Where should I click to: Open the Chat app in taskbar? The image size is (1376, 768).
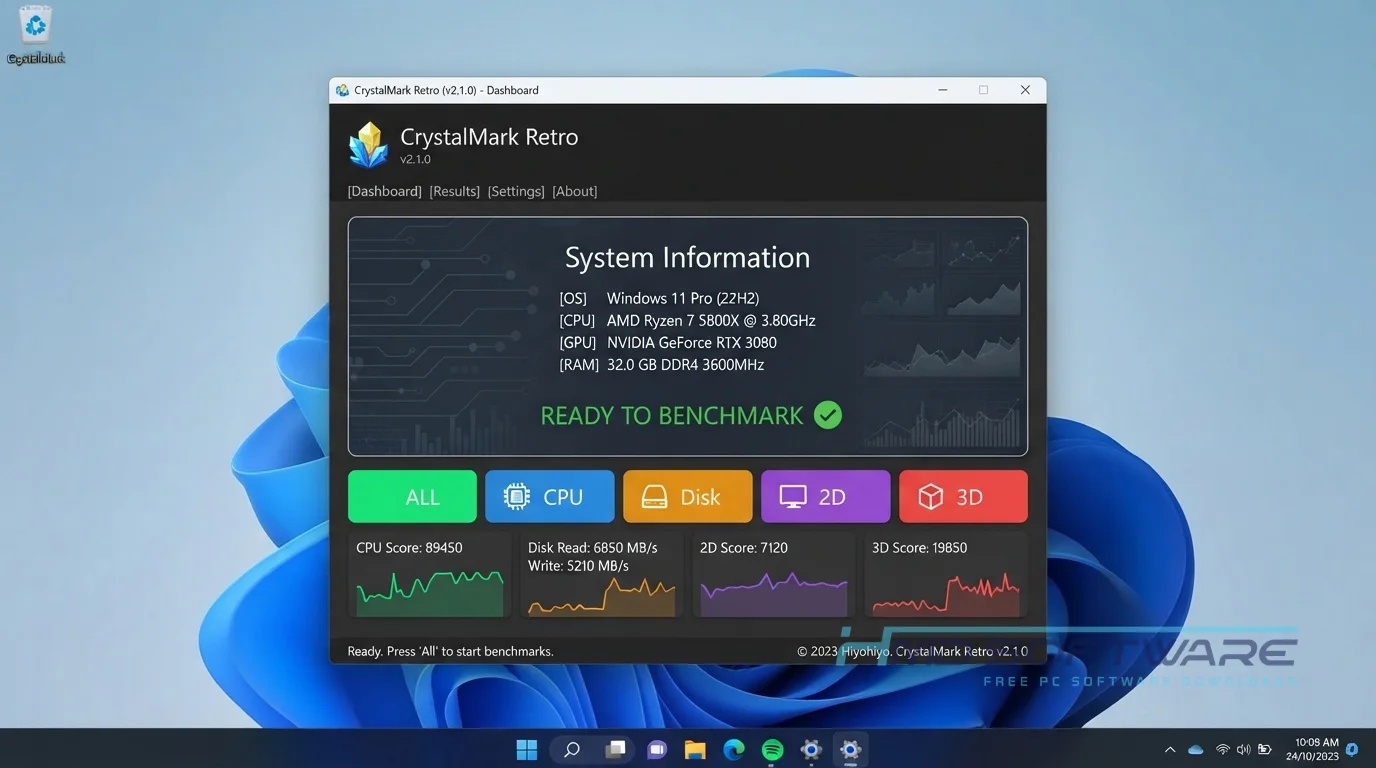656,749
